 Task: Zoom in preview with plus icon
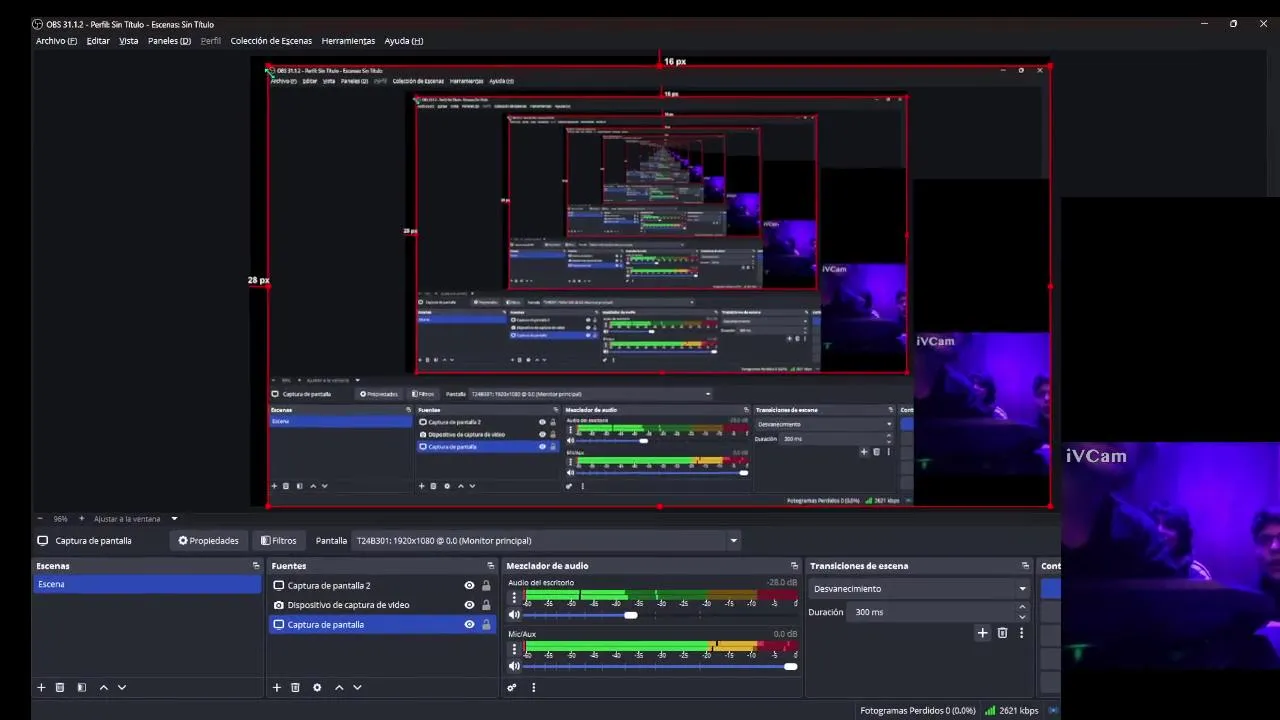82,518
